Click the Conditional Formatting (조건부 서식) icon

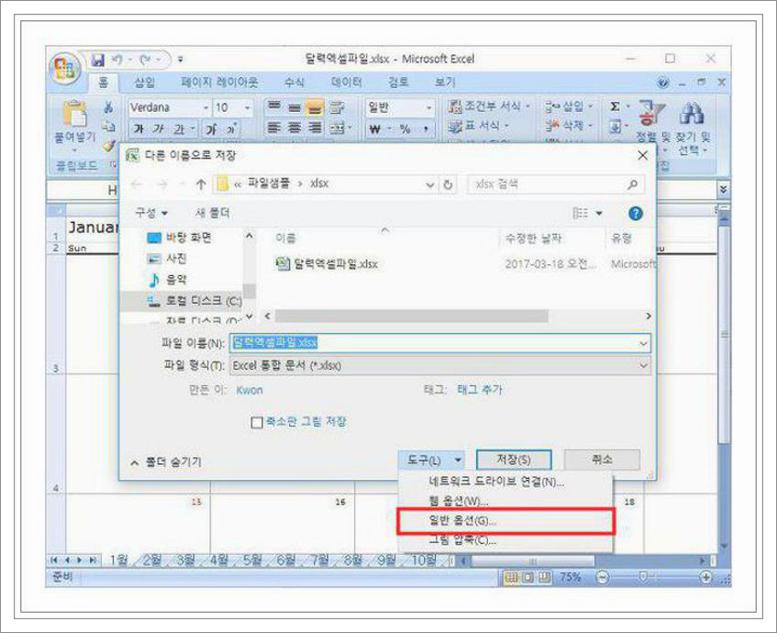455,106
